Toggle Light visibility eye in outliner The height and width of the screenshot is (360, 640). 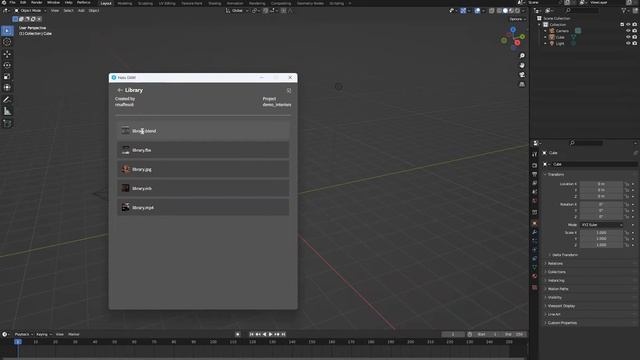628,43
